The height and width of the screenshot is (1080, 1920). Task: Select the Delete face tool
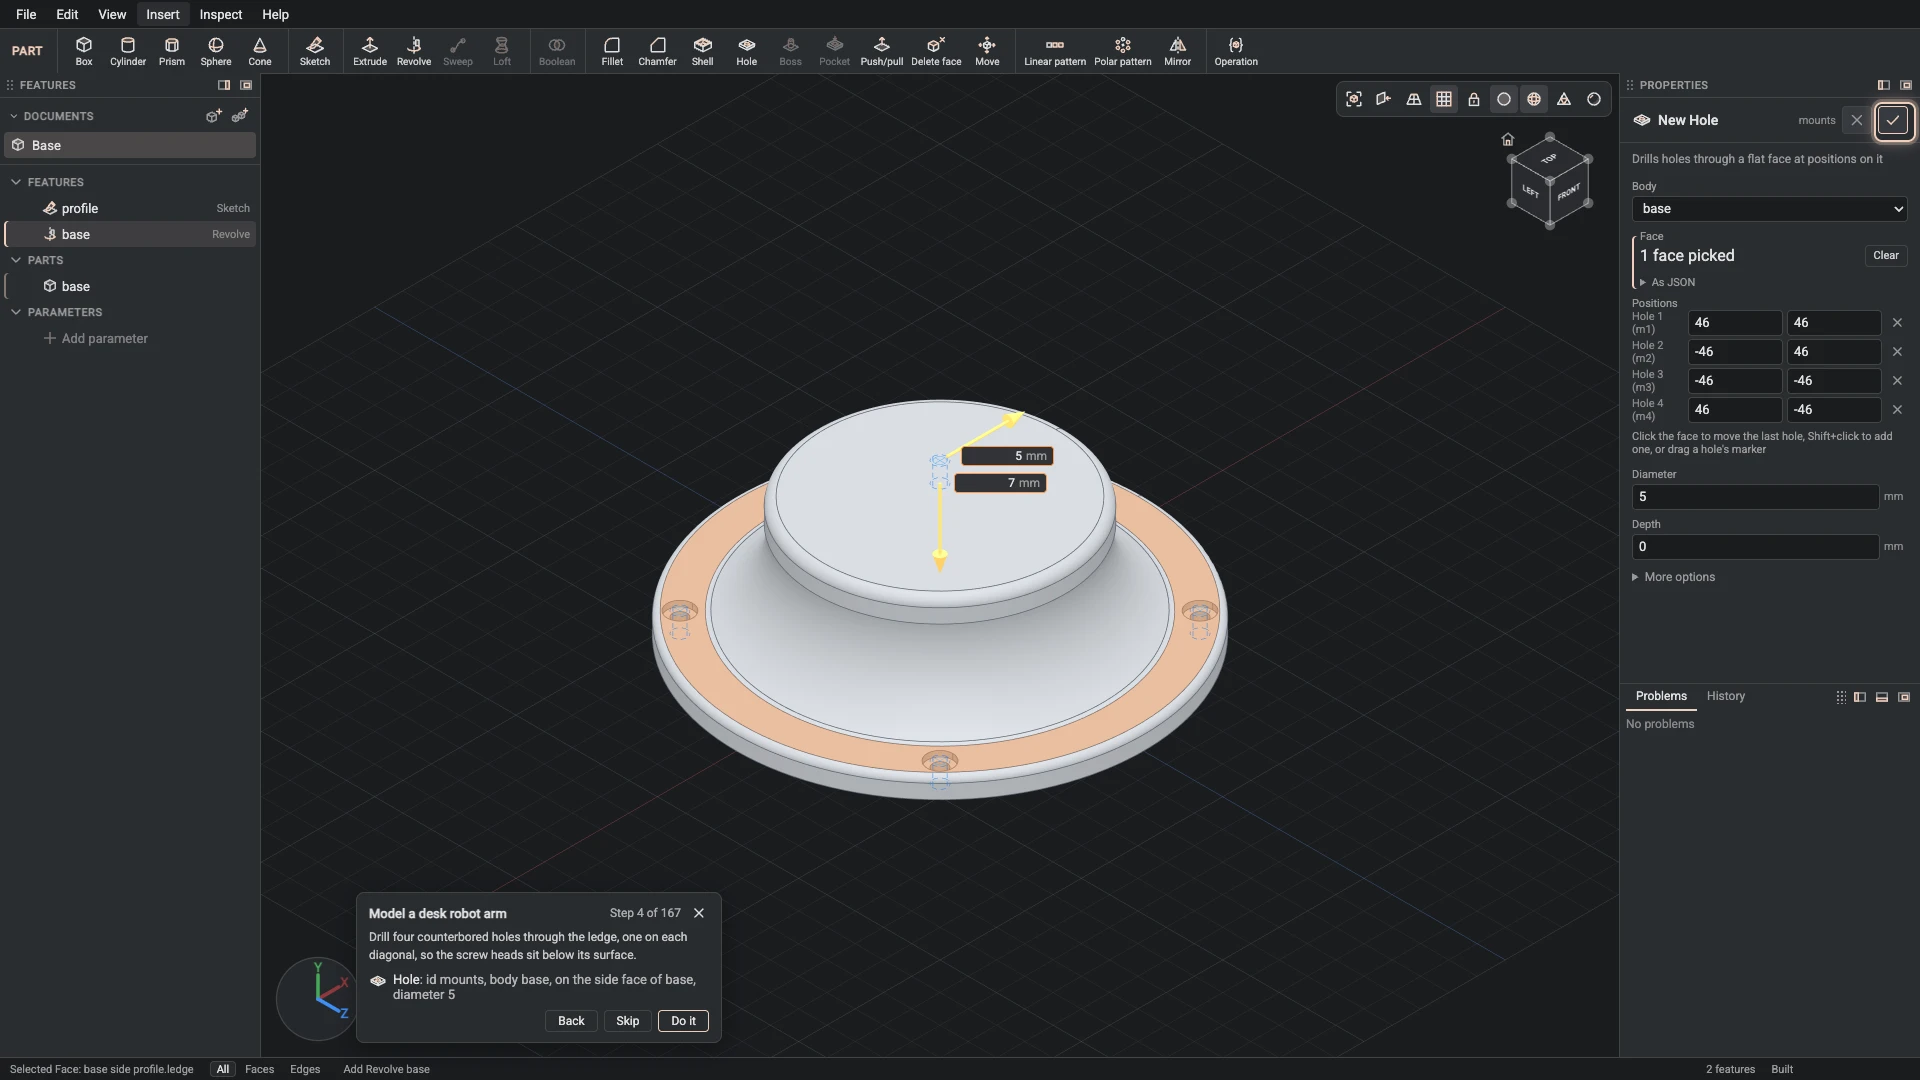pyautogui.click(x=936, y=51)
